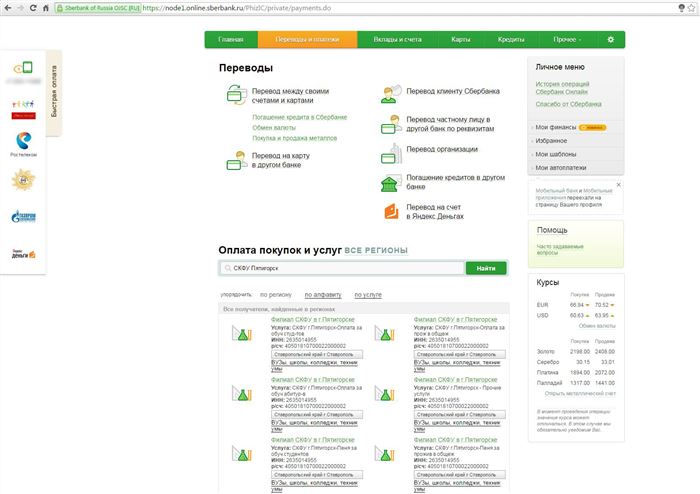Open the Погашение кредита в Сбербанке link
Viewport: 700px width, 494px height.
click(300, 117)
